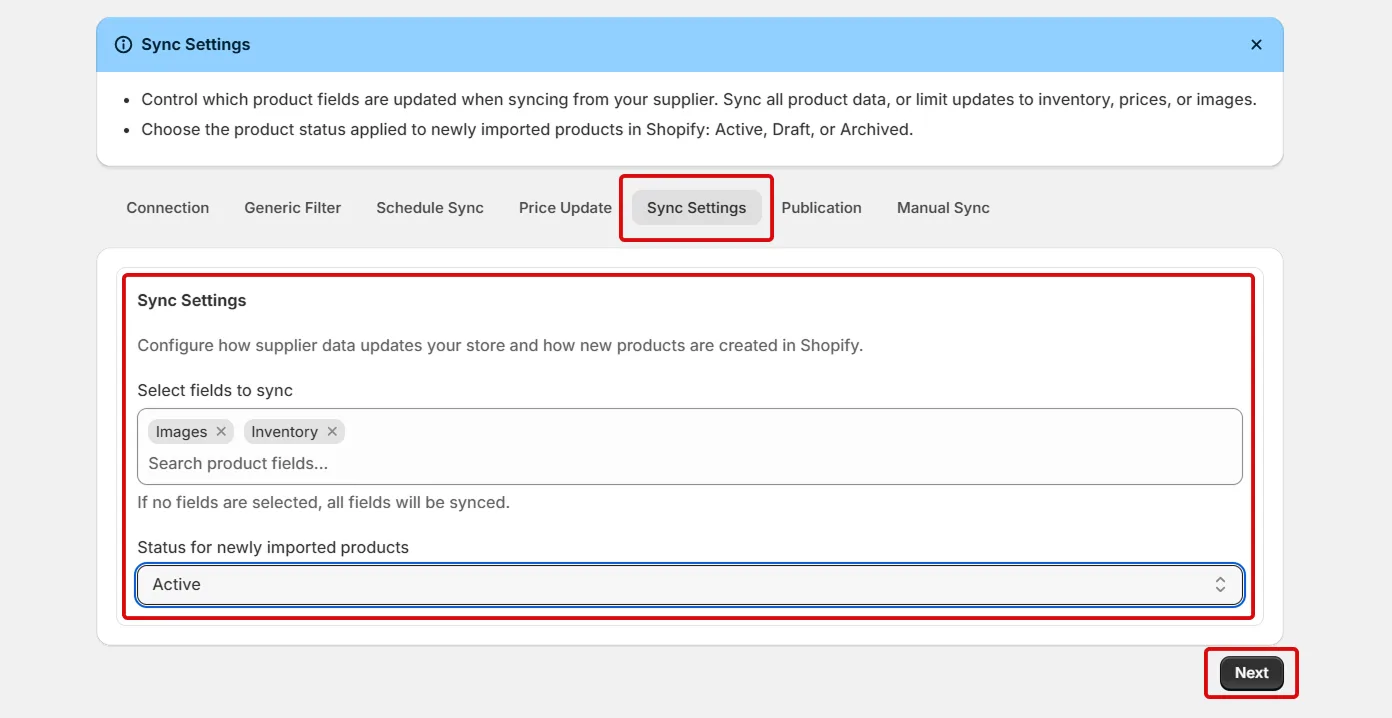Click the 'Configure how supplier data updates' description
This screenshot has width=1392, height=718.
coord(500,346)
